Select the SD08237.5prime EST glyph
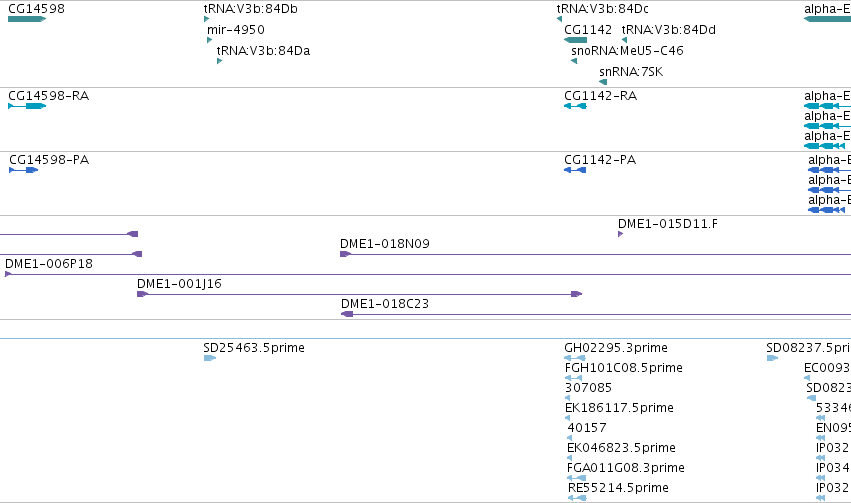 coord(772,358)
